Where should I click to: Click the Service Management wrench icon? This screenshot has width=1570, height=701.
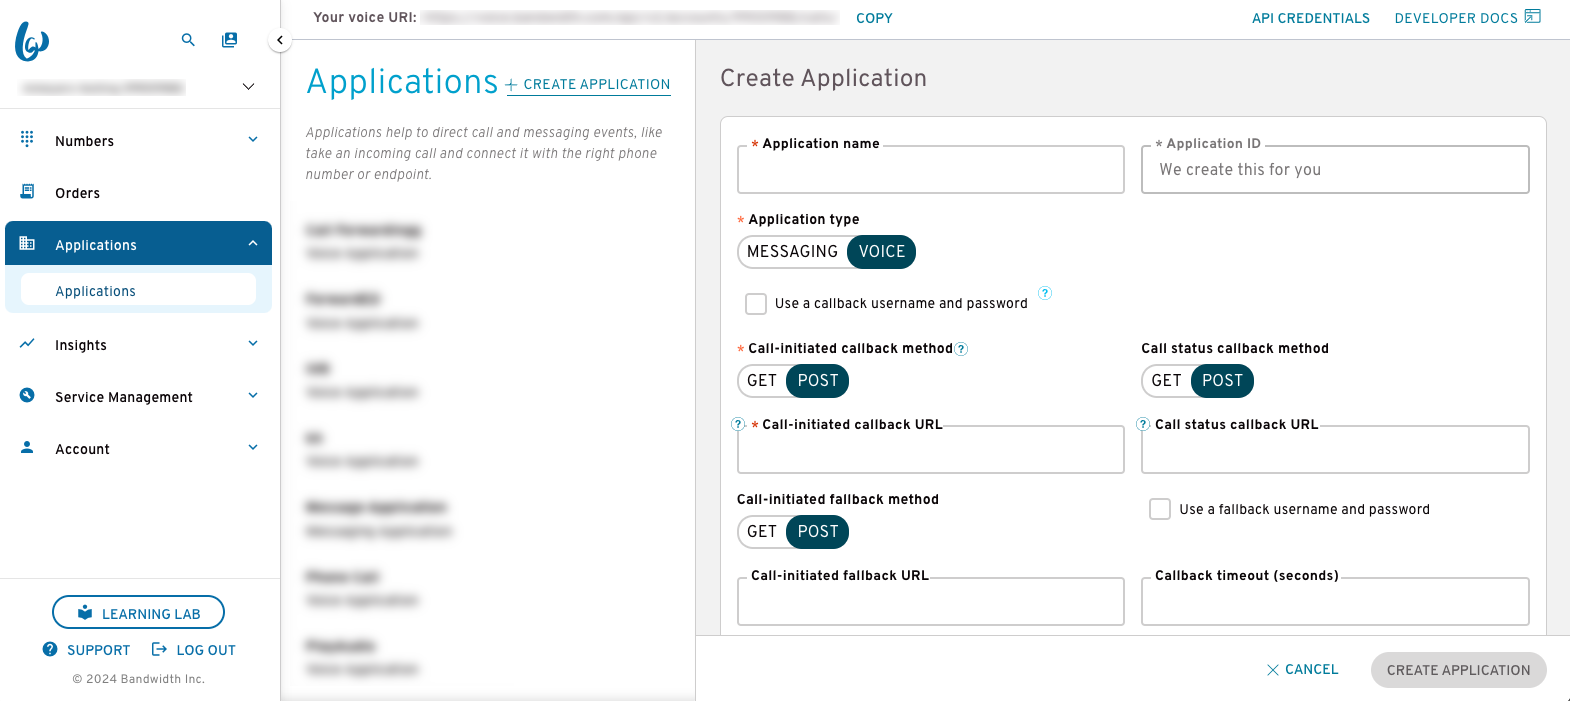pyautogui.click(x=27, y=395)
